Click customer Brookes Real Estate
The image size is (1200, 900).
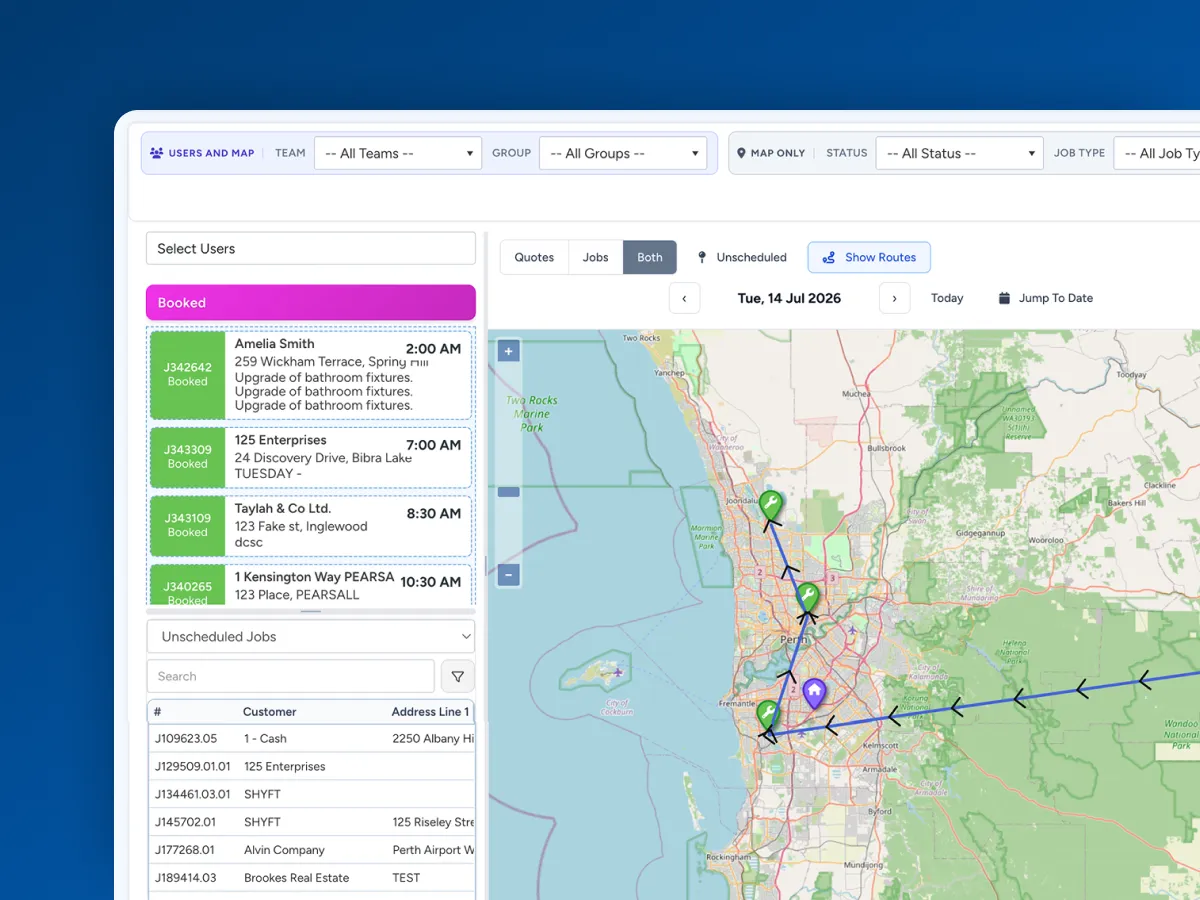(297, 878)
